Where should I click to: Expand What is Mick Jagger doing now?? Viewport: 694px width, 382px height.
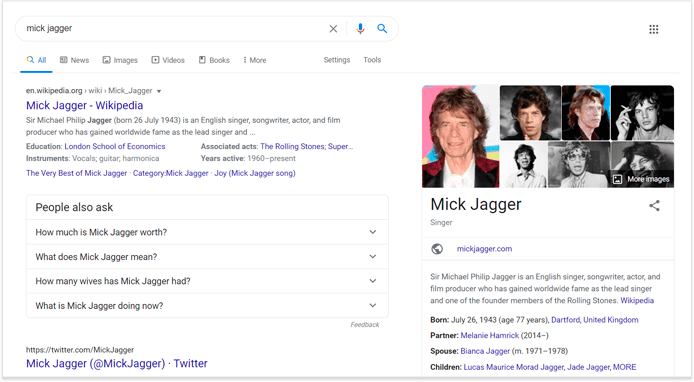click(x=207, y=305)
